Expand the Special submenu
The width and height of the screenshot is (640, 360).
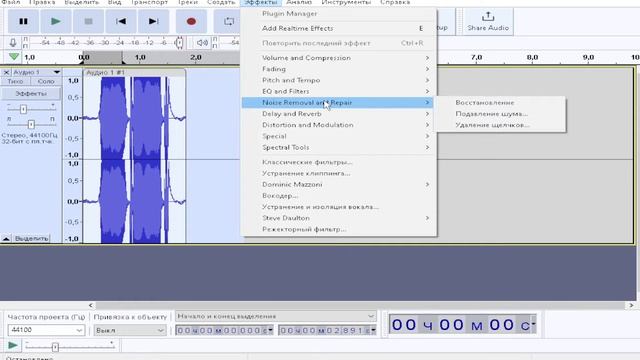(x=339, y=136)
